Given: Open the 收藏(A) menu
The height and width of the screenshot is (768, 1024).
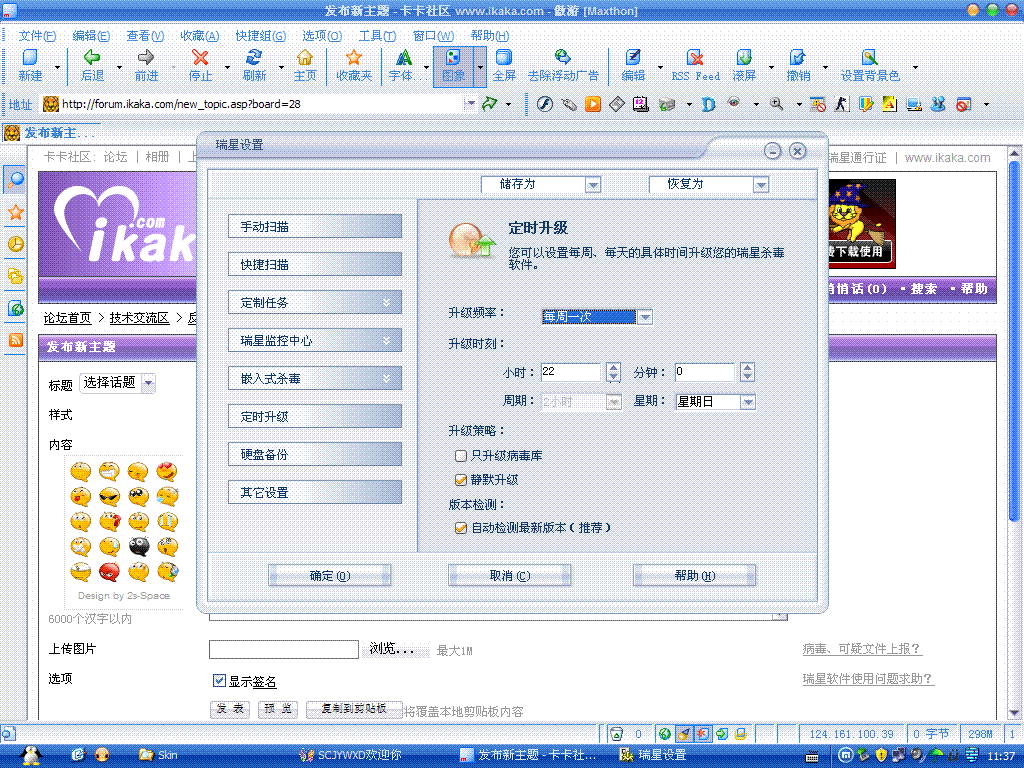Looking at the screenshot, I should (x=200, y=36).
